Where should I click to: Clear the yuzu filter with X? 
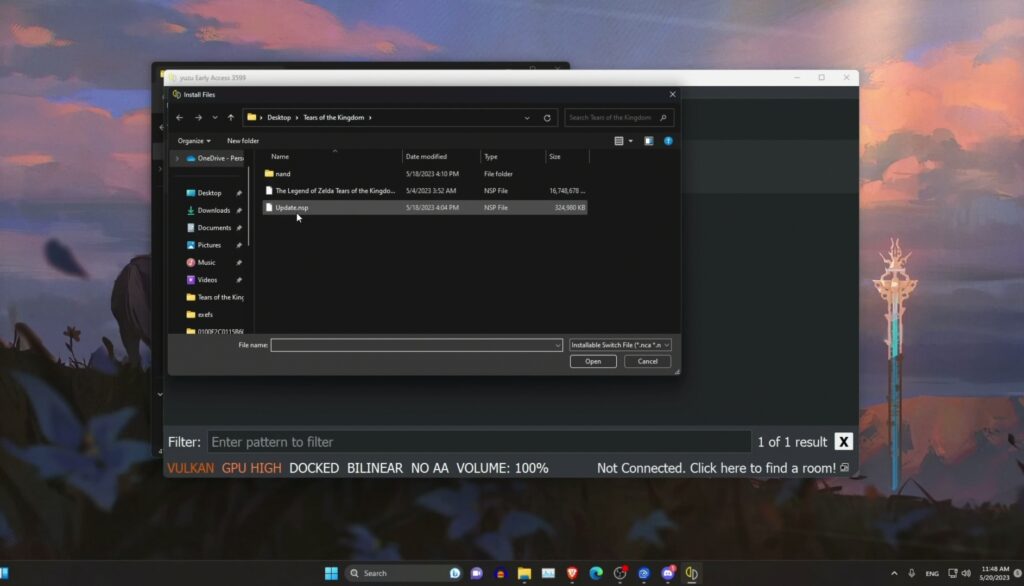pyautogui.click(x=844, y=442)
